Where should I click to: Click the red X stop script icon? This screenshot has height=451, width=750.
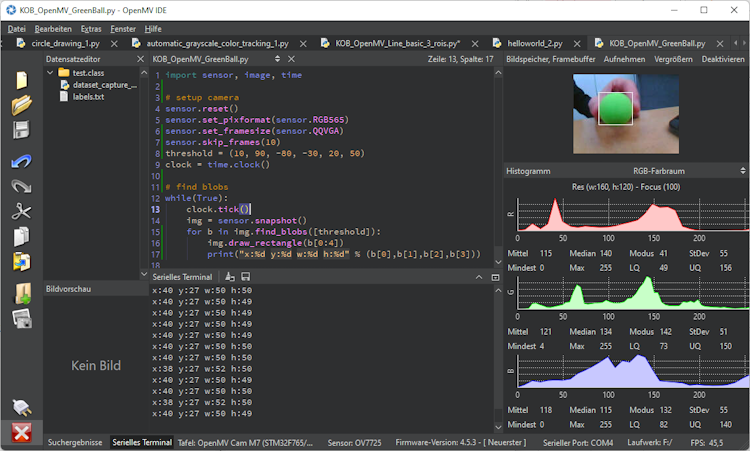coord(21,432)
